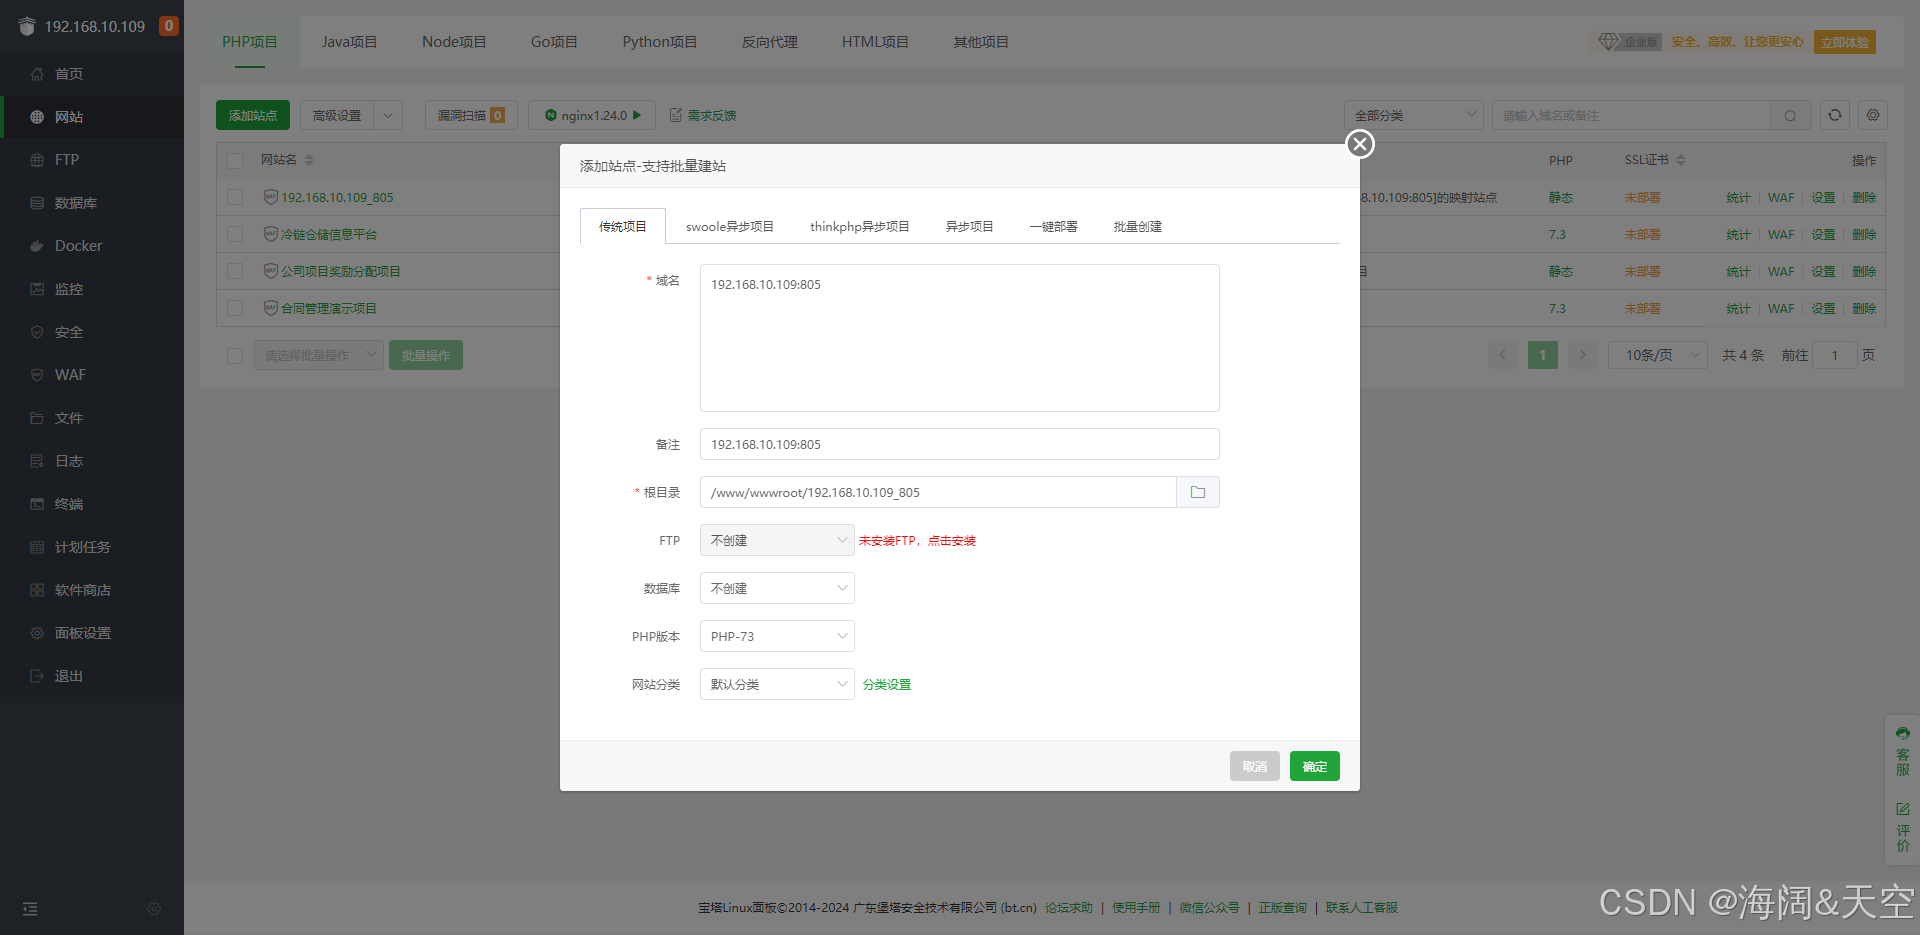Open the folder browser for 根目录
The height and width of the screenshot is (935, 1920).
coord(1197,492)
